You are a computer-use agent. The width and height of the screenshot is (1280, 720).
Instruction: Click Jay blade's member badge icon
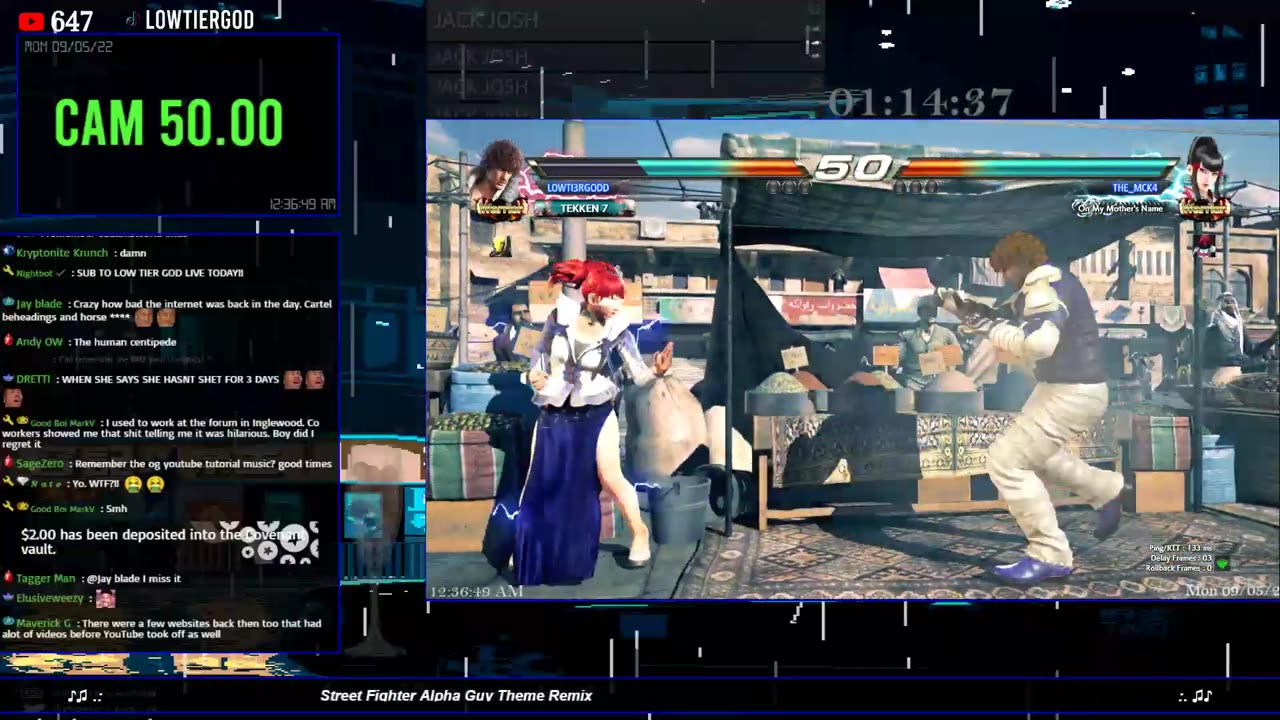pyautogui.click(x=8, y=303)
